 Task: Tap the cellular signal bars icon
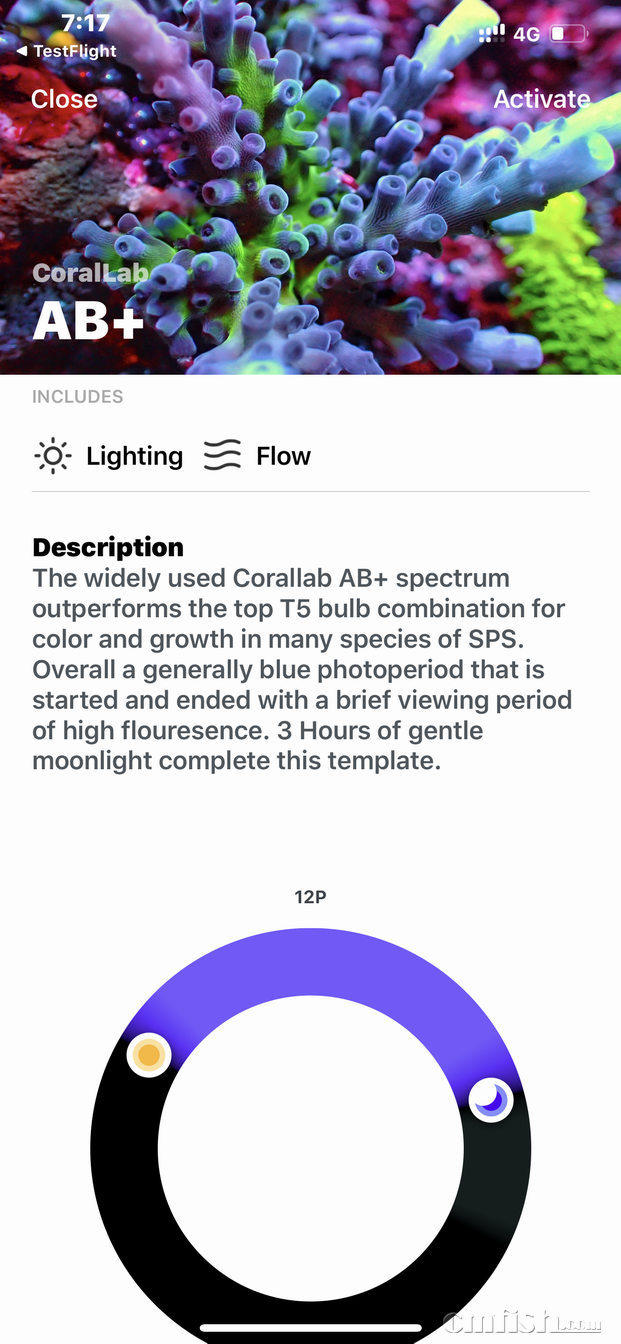[x=491, y=35]
